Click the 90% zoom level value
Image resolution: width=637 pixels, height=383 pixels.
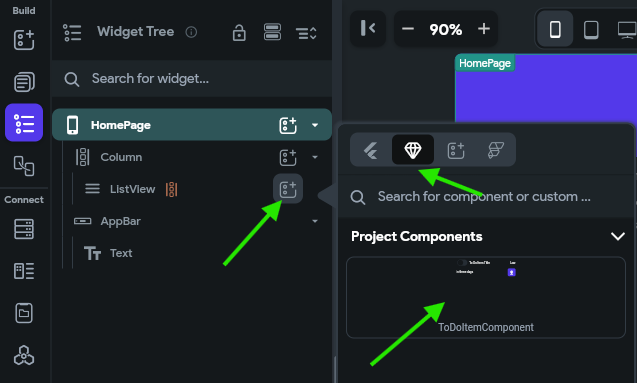445,29
